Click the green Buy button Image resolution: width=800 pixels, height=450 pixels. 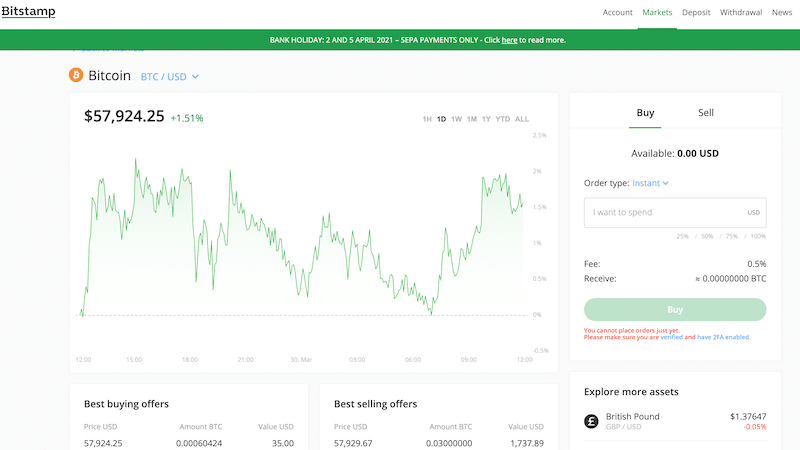click(675, 310)
